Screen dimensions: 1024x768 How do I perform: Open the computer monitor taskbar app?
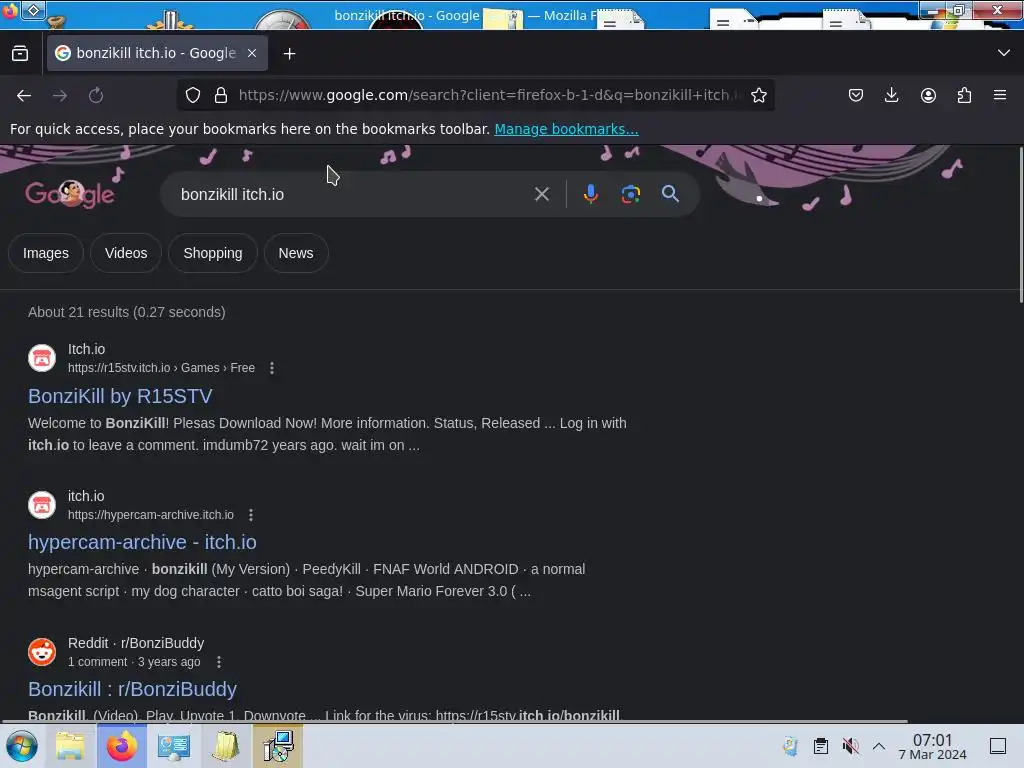point(174,746)
